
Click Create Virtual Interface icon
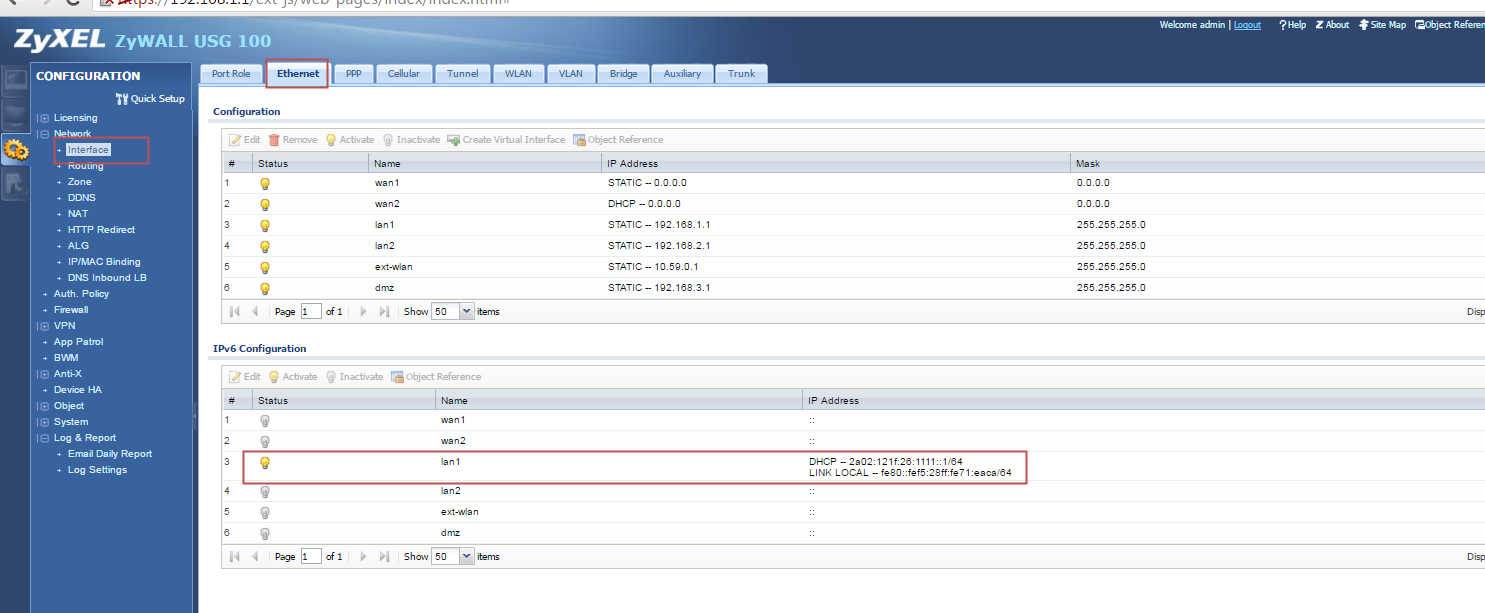coord(453,140)
